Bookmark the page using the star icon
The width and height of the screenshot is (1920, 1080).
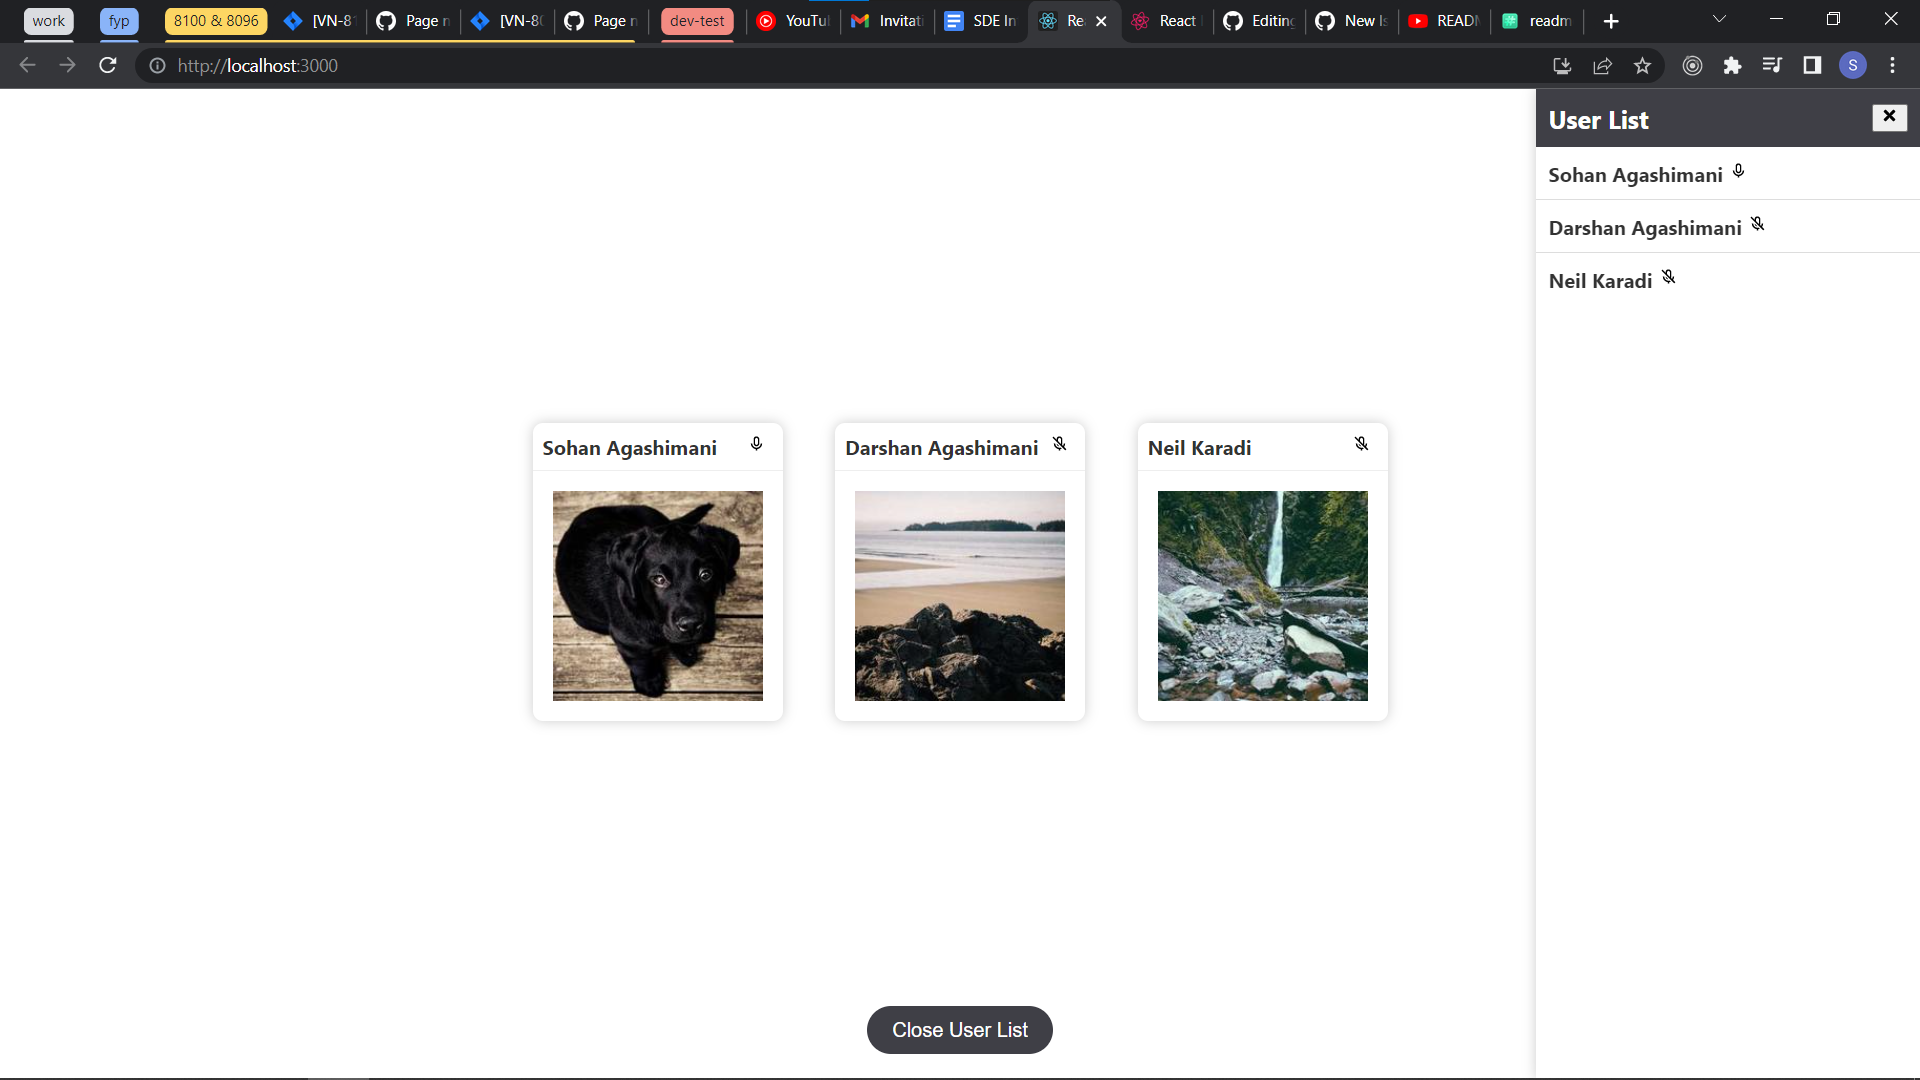pos(1642,66)
